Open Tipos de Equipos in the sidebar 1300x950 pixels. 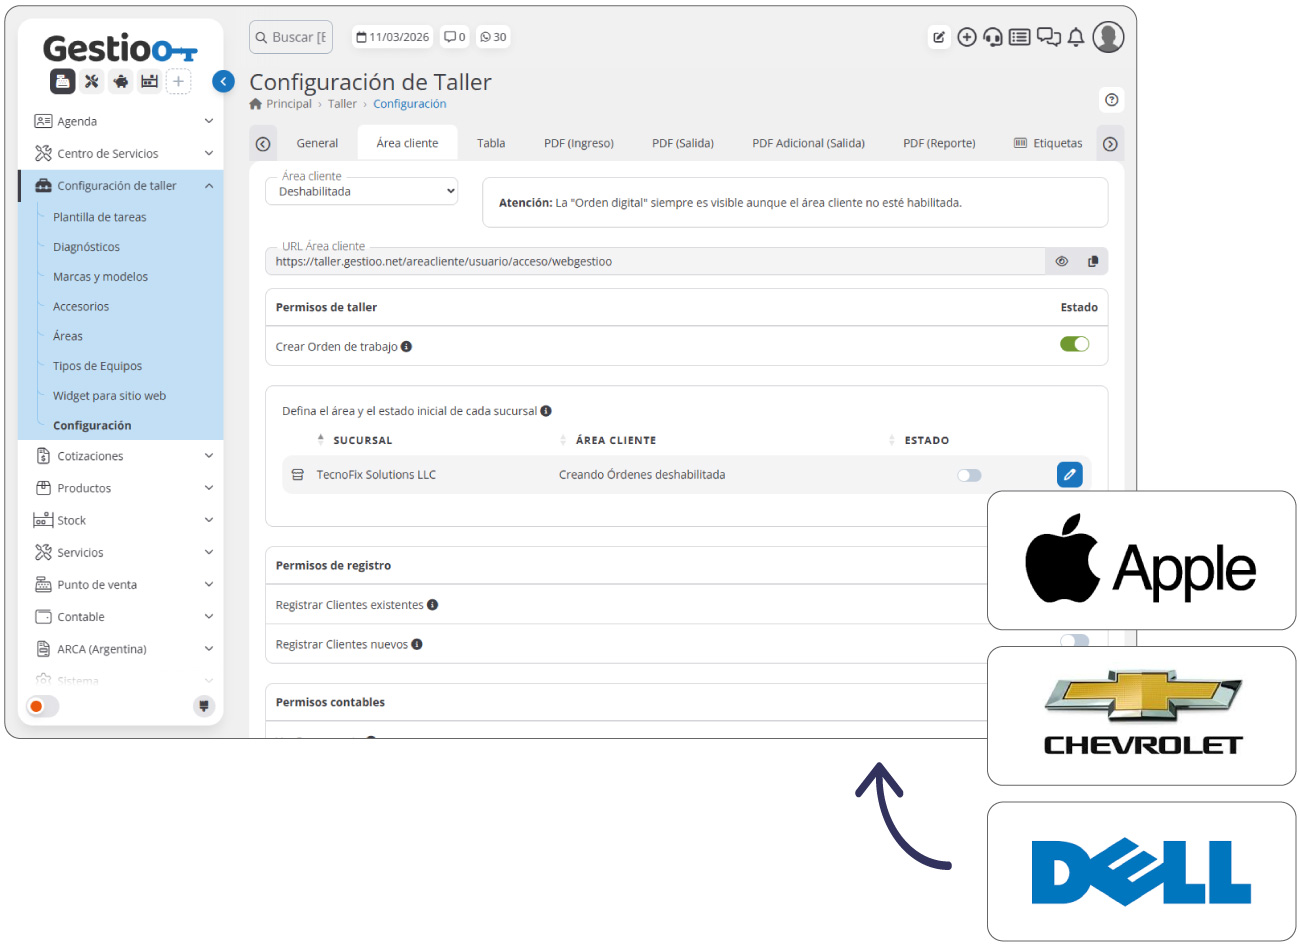(x=97, y=366)
